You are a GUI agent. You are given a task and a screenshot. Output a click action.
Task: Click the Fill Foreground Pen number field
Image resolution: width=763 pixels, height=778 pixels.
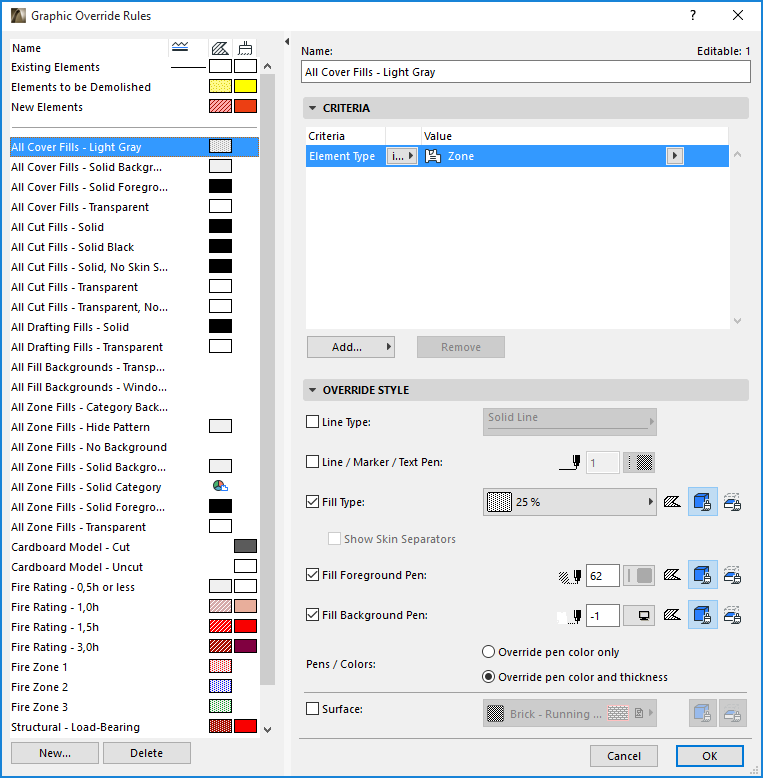(602, 576)
